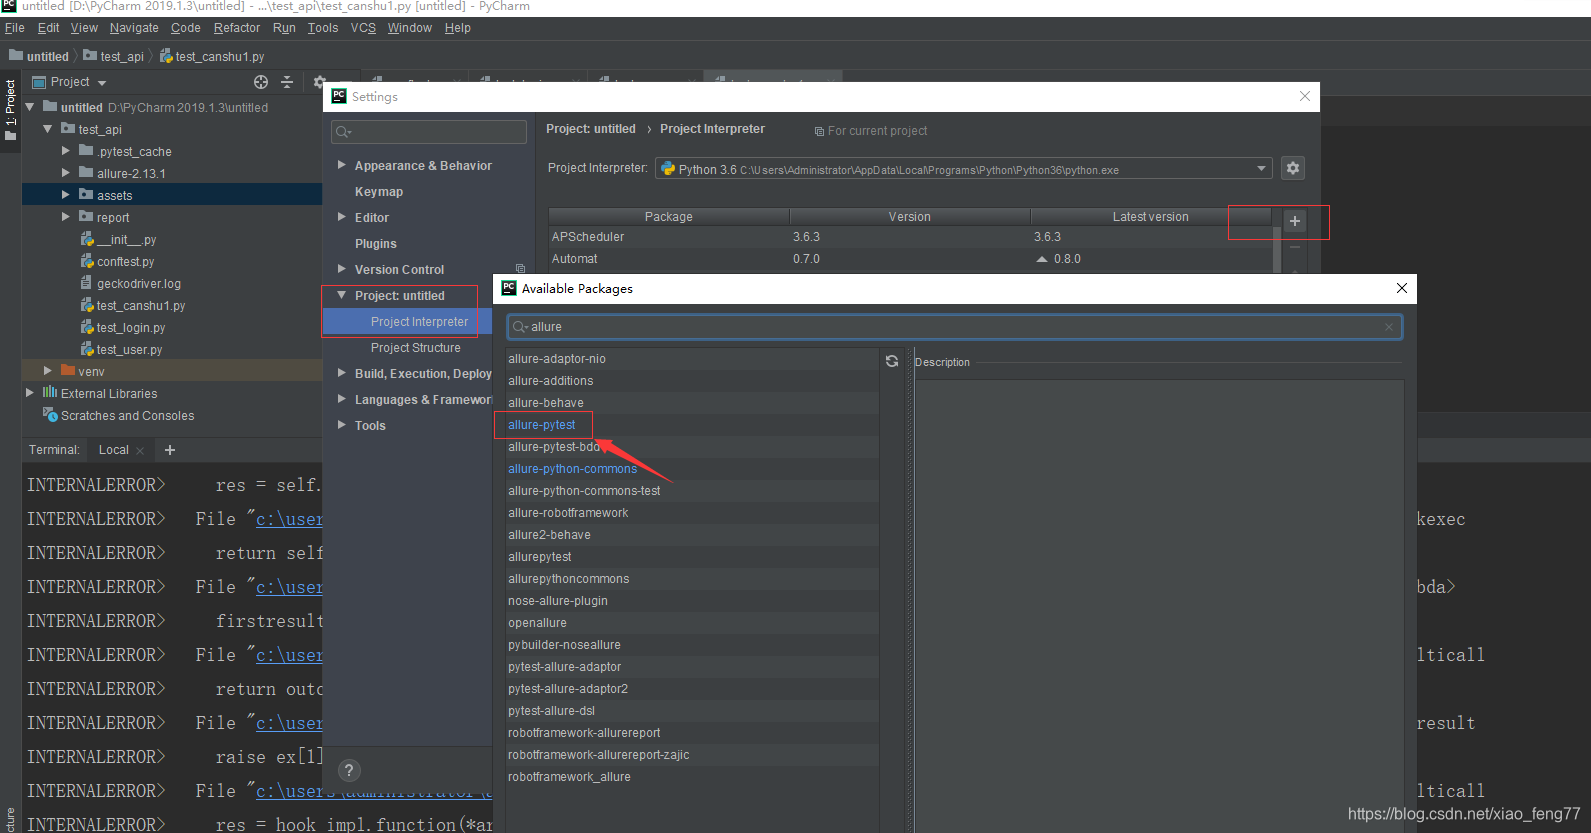Click test_api breadcrumb in navigation bar
This screenshot has width=1591, height=833.
pyautogui.click(x=113, y=56)
